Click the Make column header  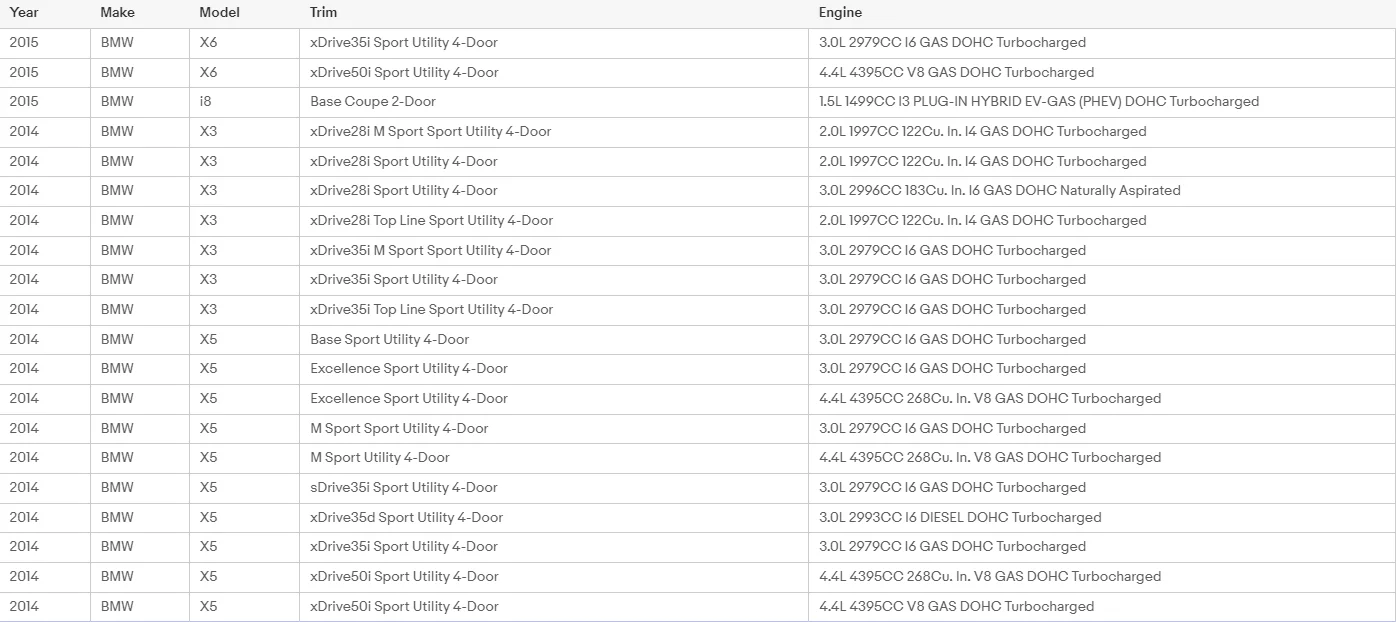click(x=117, y=13)
